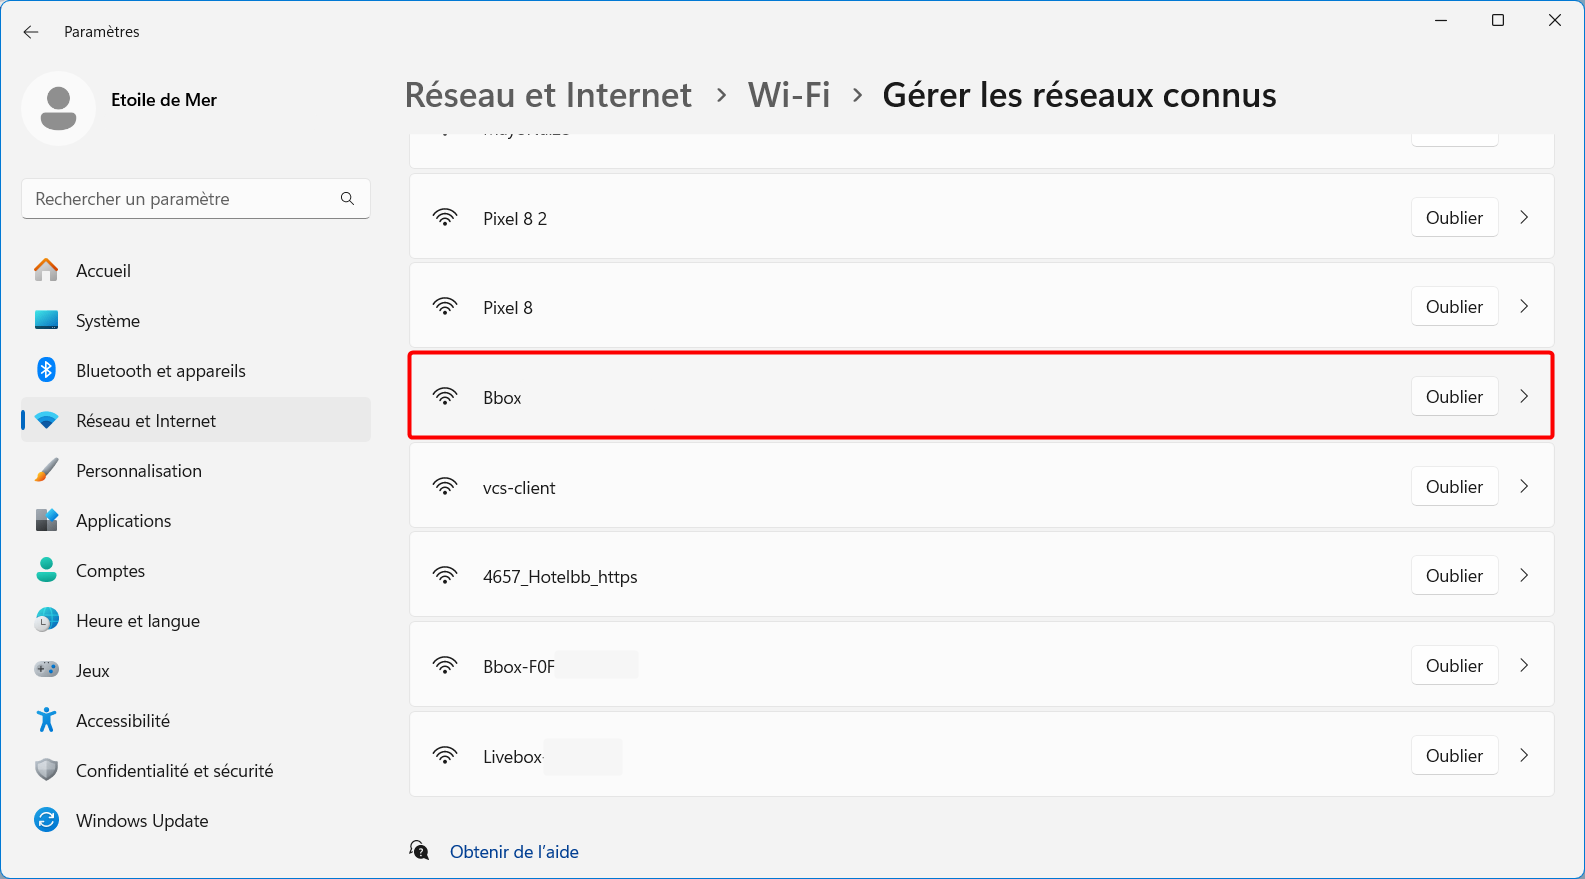Click the help icon beside Obtenir de l'aide
This screenshot has height=879, width=1585.
click(x=420, y=851)
